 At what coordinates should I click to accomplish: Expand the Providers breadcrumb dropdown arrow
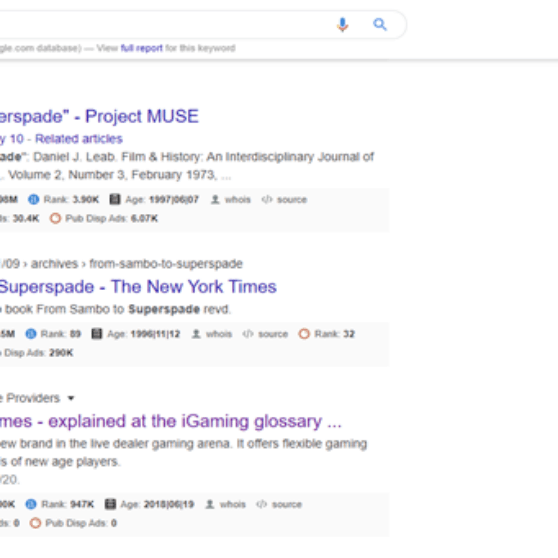click(71, 398)
